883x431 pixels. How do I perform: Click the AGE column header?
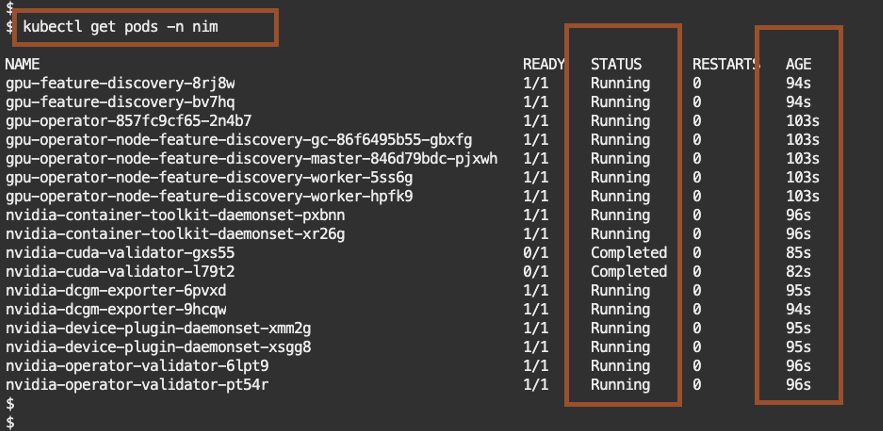click(799, 64)
